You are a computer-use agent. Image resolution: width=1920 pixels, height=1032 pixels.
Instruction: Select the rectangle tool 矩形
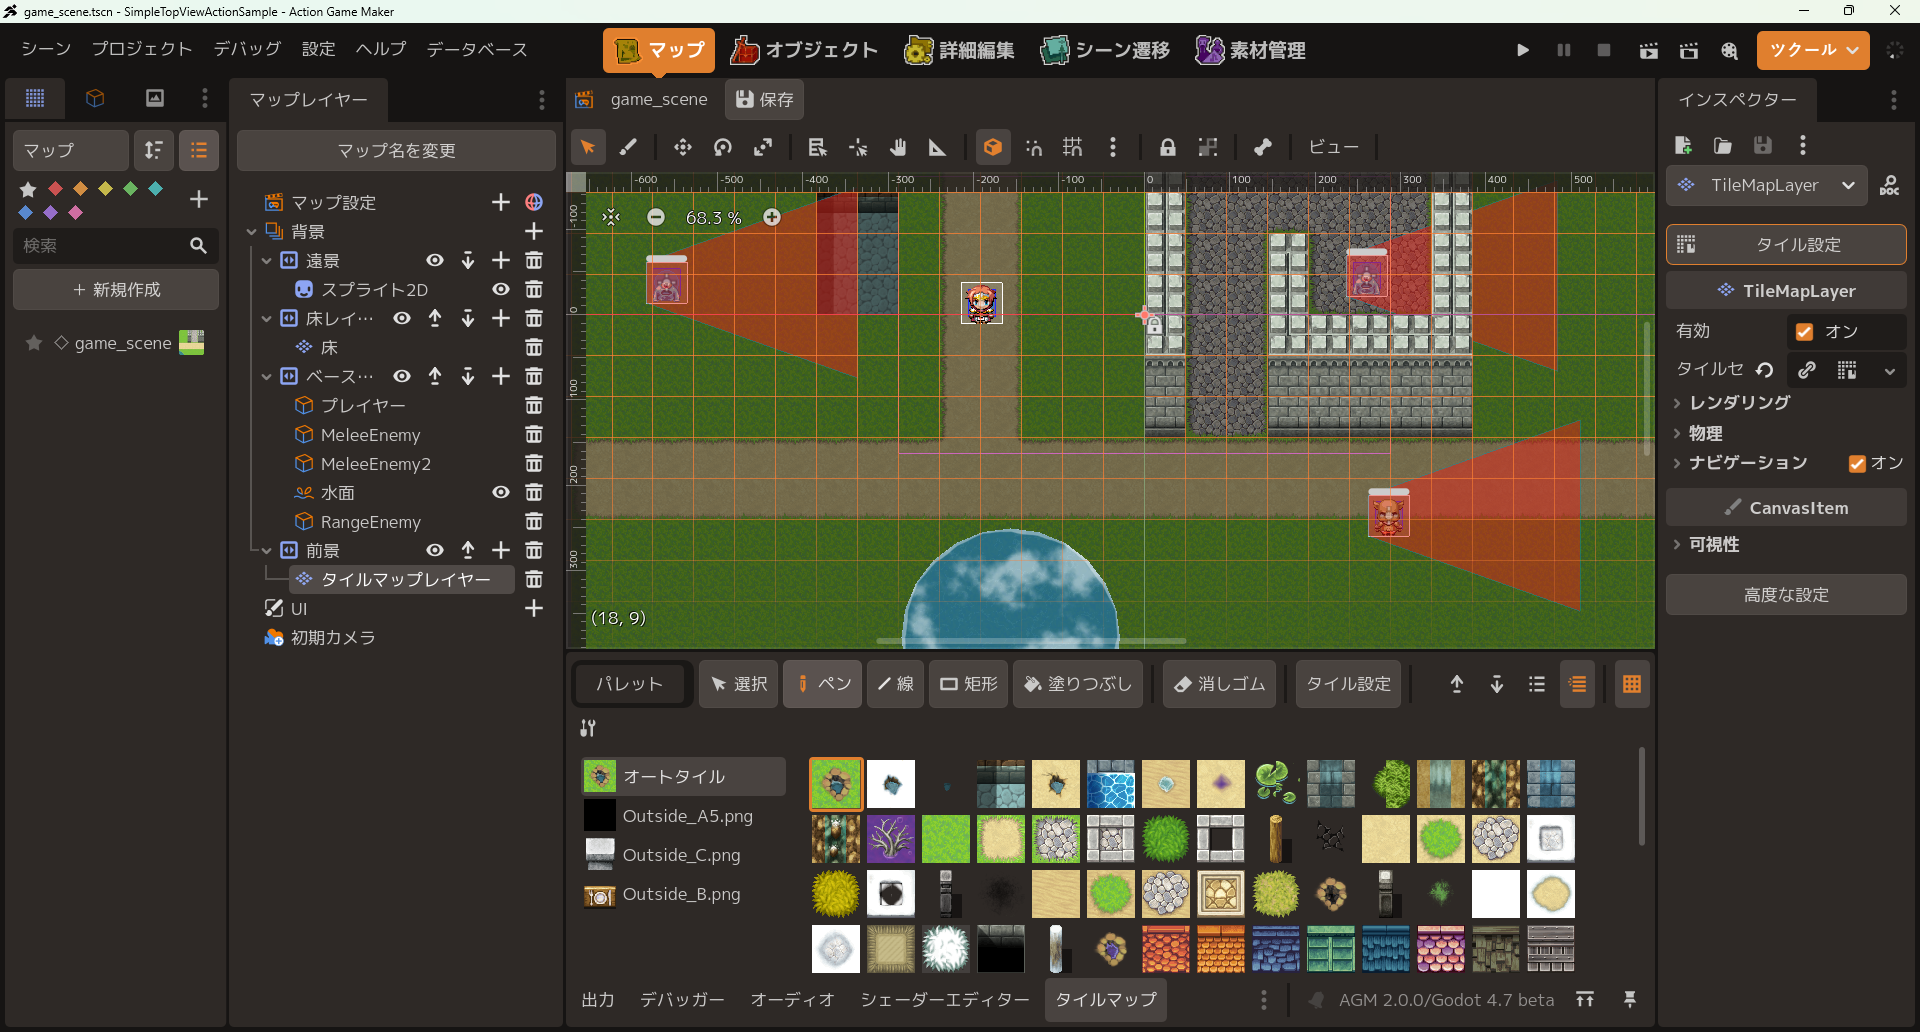click(968, 684)
